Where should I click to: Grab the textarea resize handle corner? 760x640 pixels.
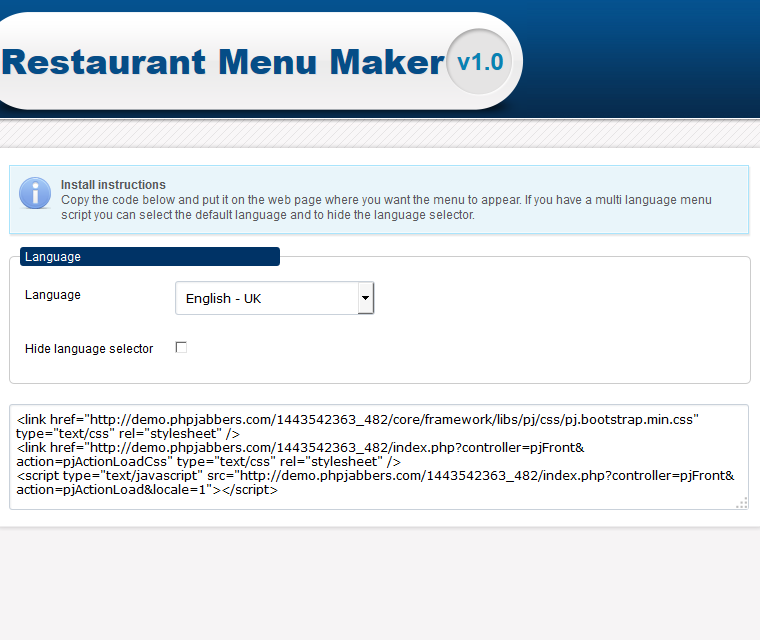click(742, 503)
